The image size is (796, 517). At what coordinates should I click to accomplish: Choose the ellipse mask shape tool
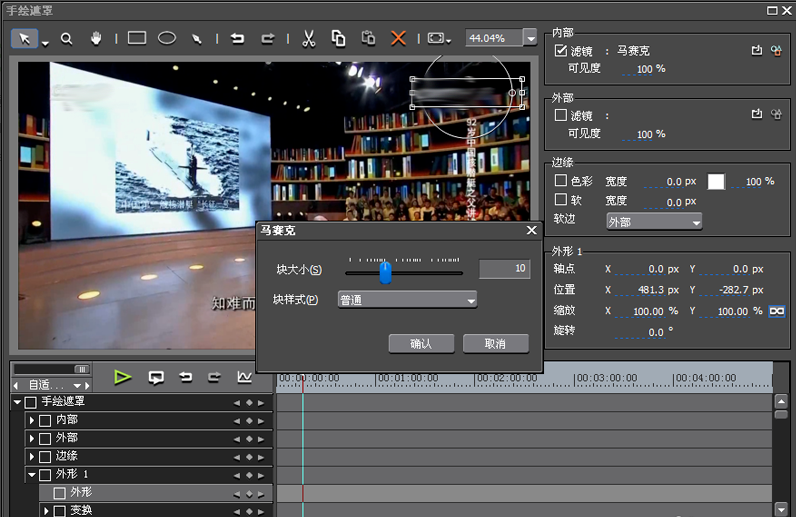click(x=167, y=38)
